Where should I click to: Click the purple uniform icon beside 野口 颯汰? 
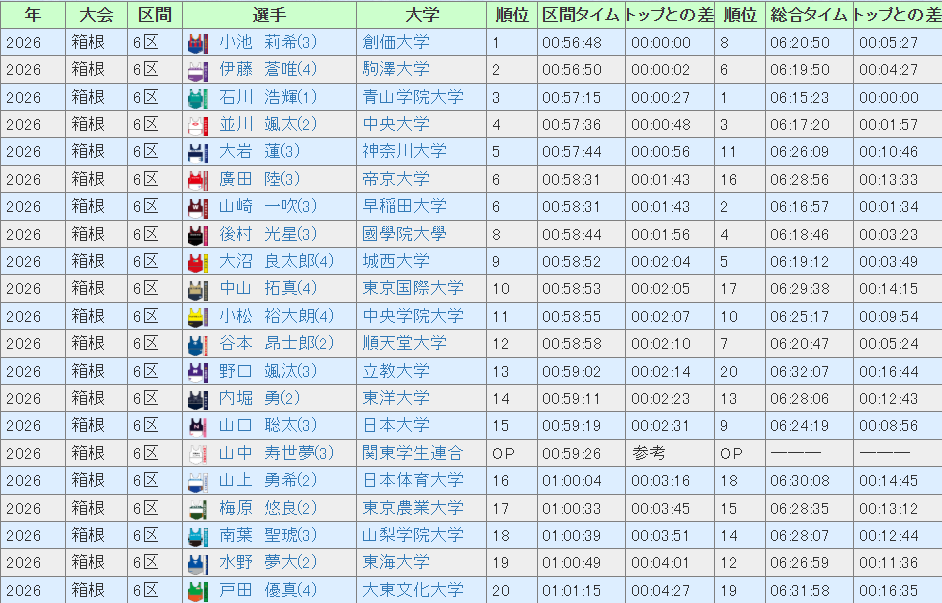coord(197,372)
